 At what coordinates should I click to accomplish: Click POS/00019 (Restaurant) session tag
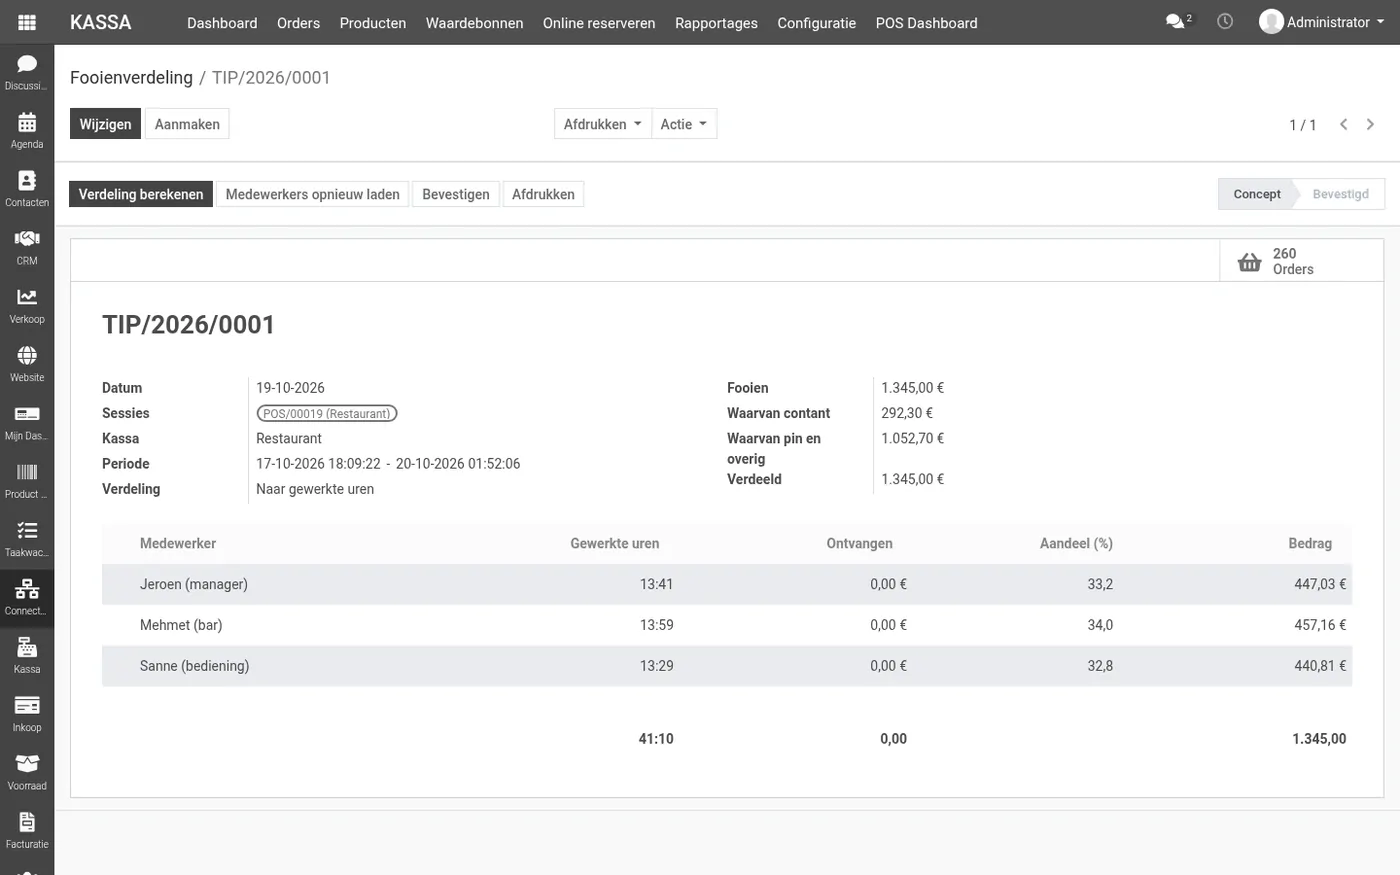(327, 413)
